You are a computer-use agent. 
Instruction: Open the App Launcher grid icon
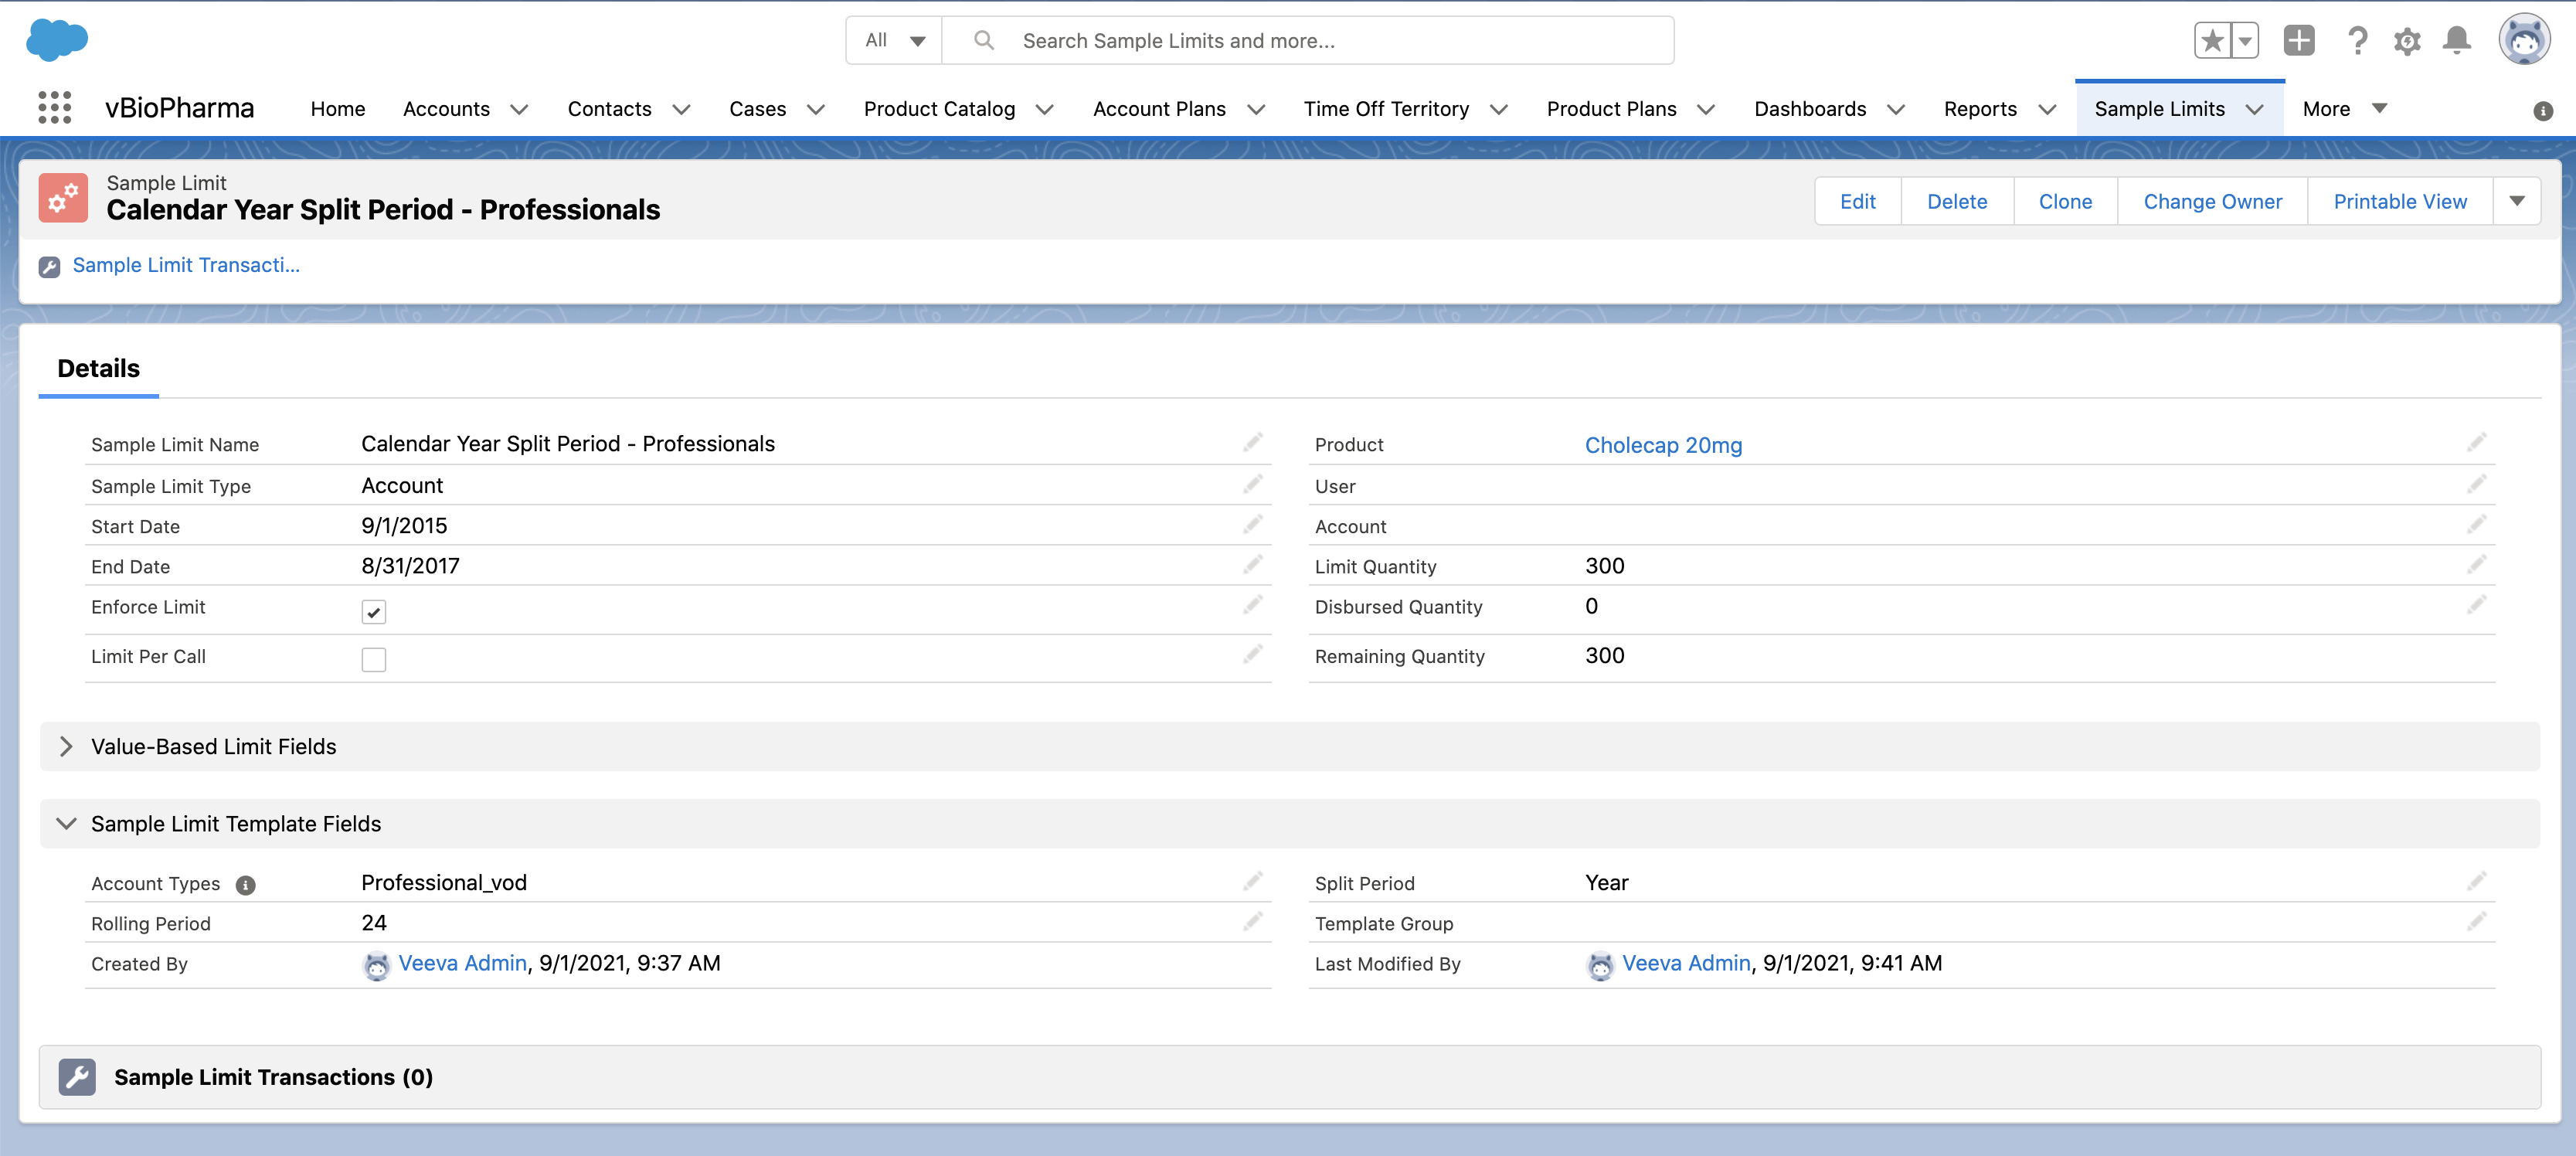pos(54,108)
